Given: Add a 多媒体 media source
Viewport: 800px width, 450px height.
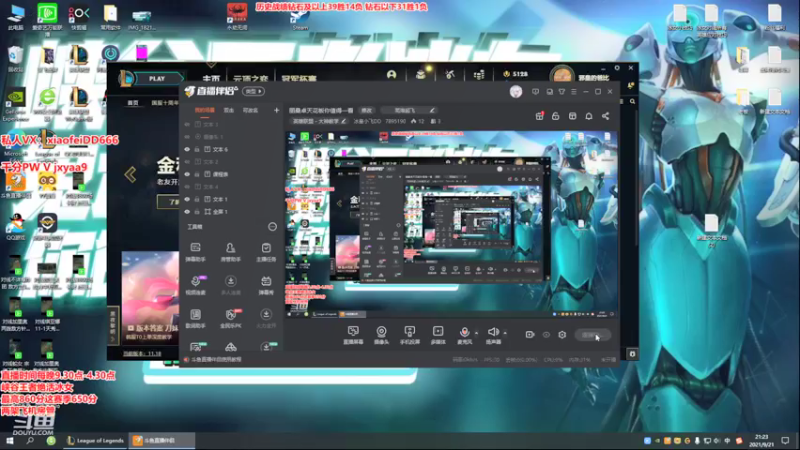Looking at the screenshot, I should [x=438, y=335].
